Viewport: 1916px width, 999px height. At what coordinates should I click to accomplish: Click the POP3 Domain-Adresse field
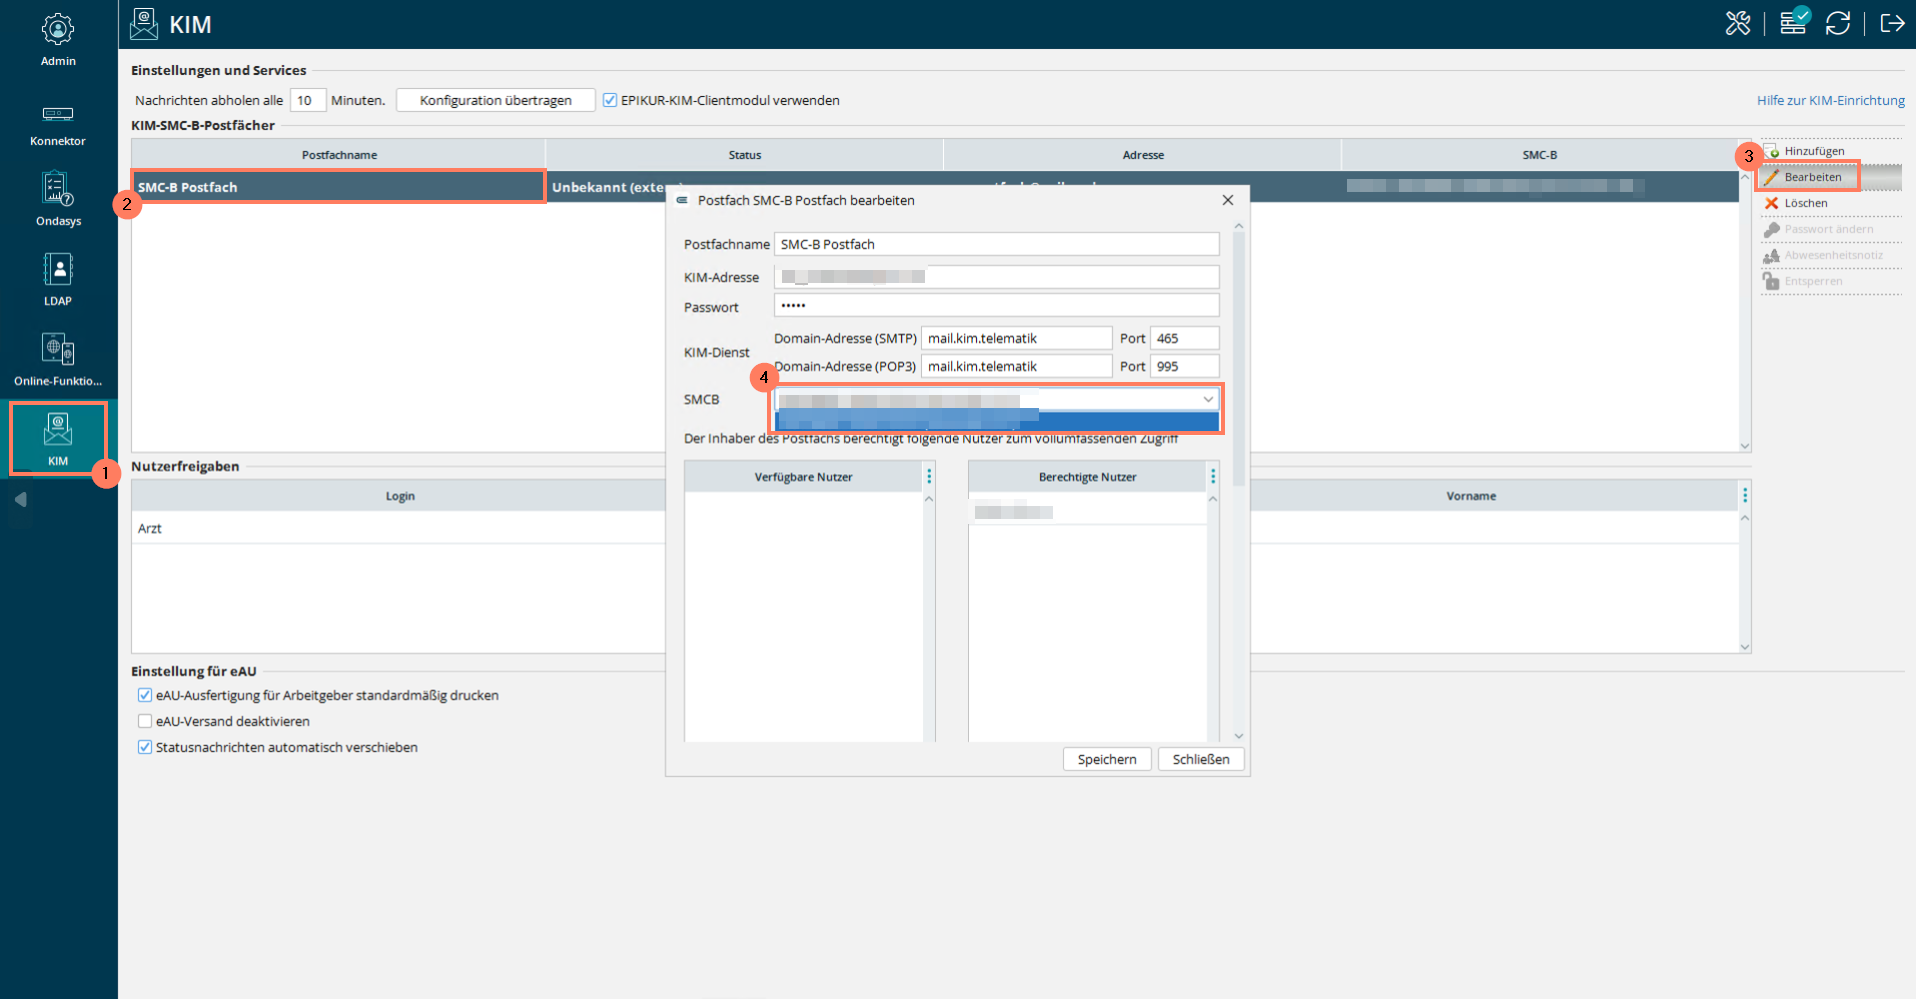point(1016,366)
